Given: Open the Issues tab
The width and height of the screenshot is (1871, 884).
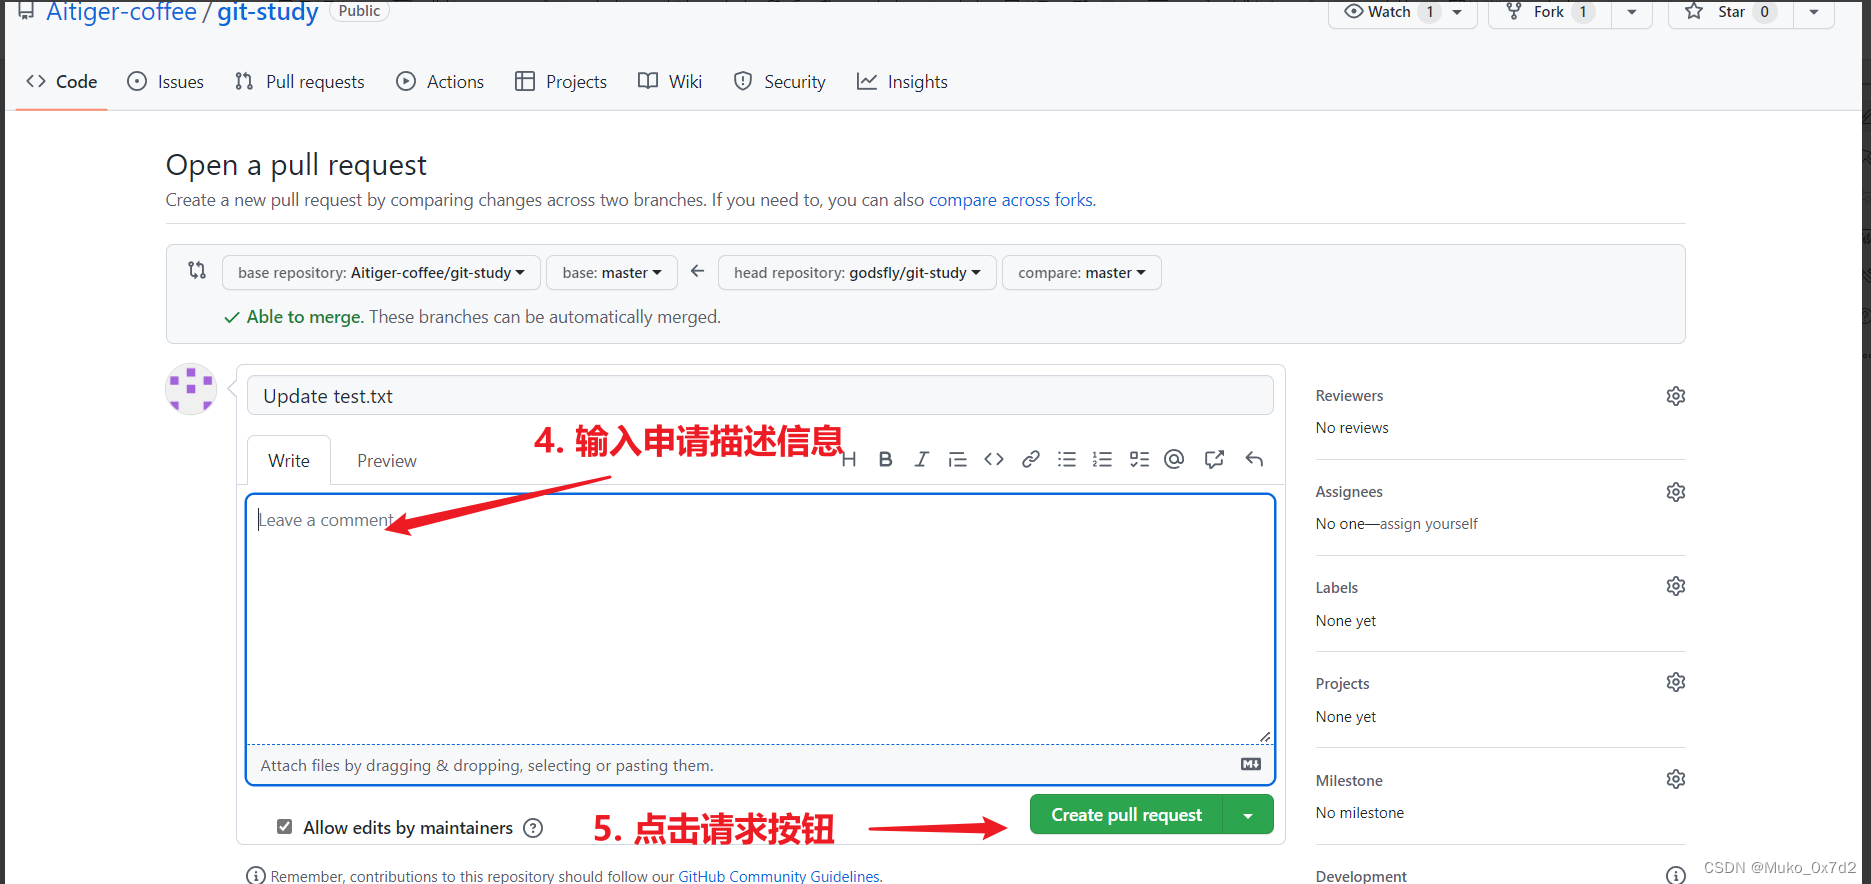Looking at the screenshot, I should (x=166, y=82).
